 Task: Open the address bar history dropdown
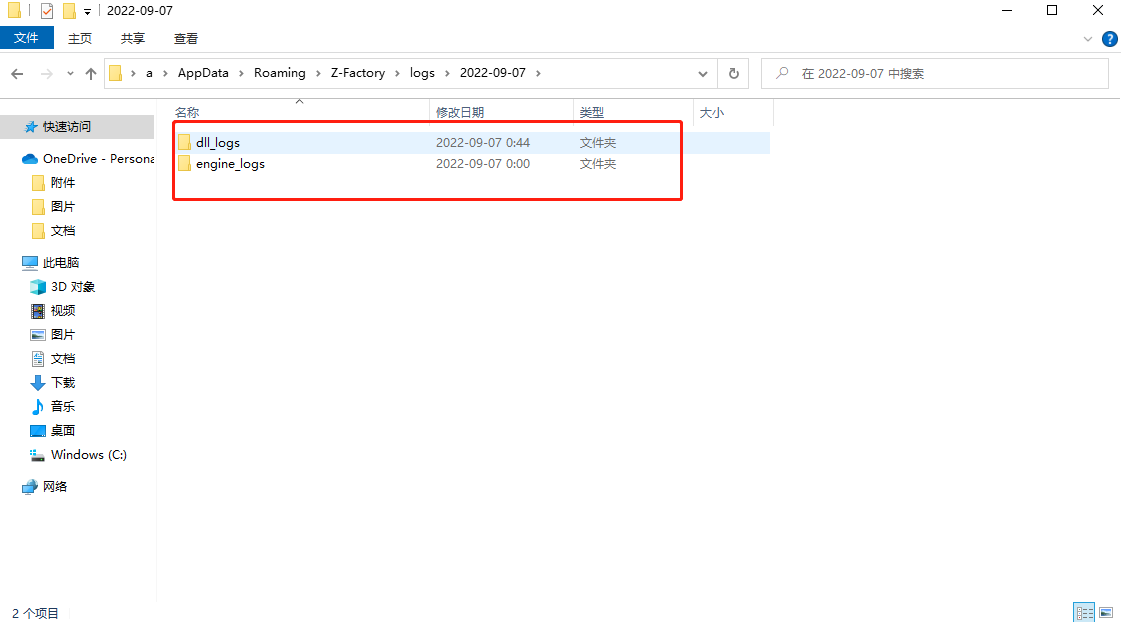[703, 74]
